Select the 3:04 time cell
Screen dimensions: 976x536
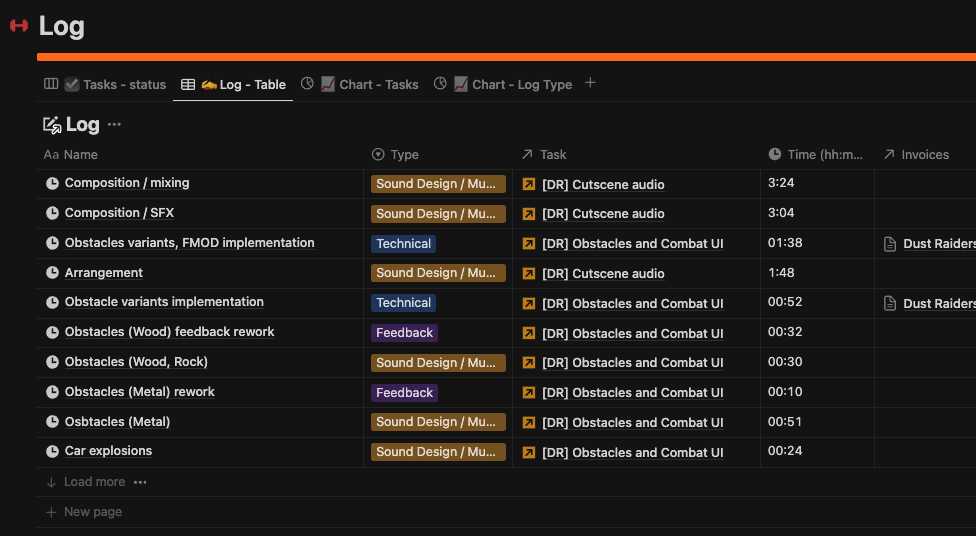click(x=817, y=214)
